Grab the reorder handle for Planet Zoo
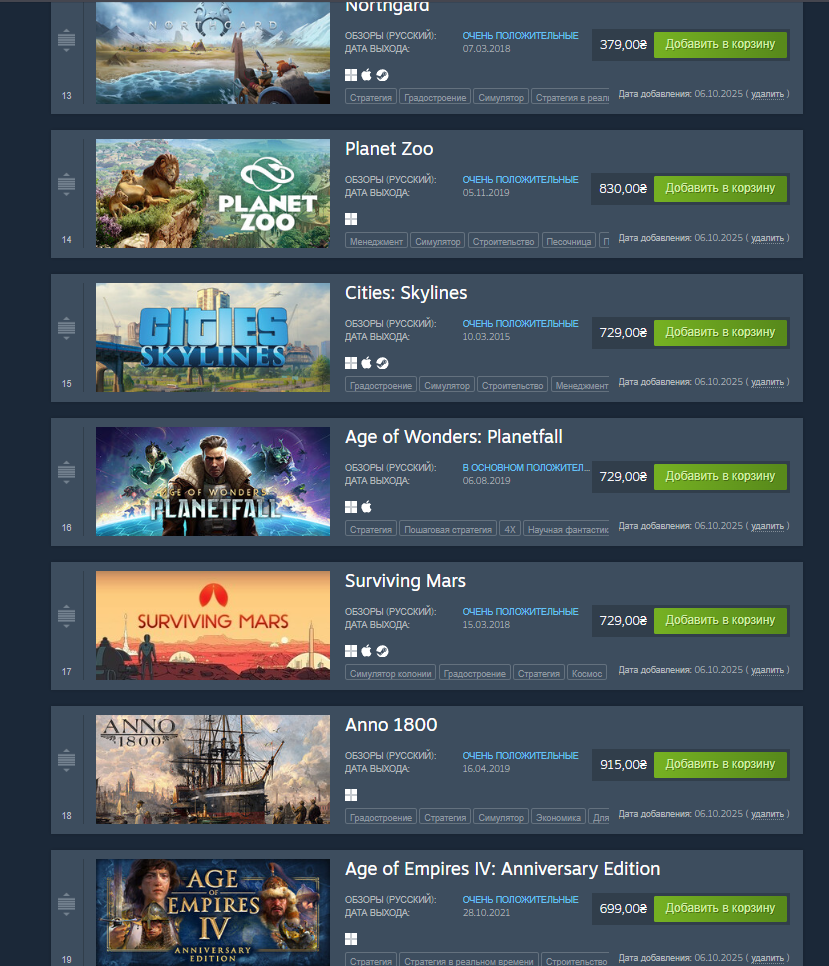 [67, 184]
